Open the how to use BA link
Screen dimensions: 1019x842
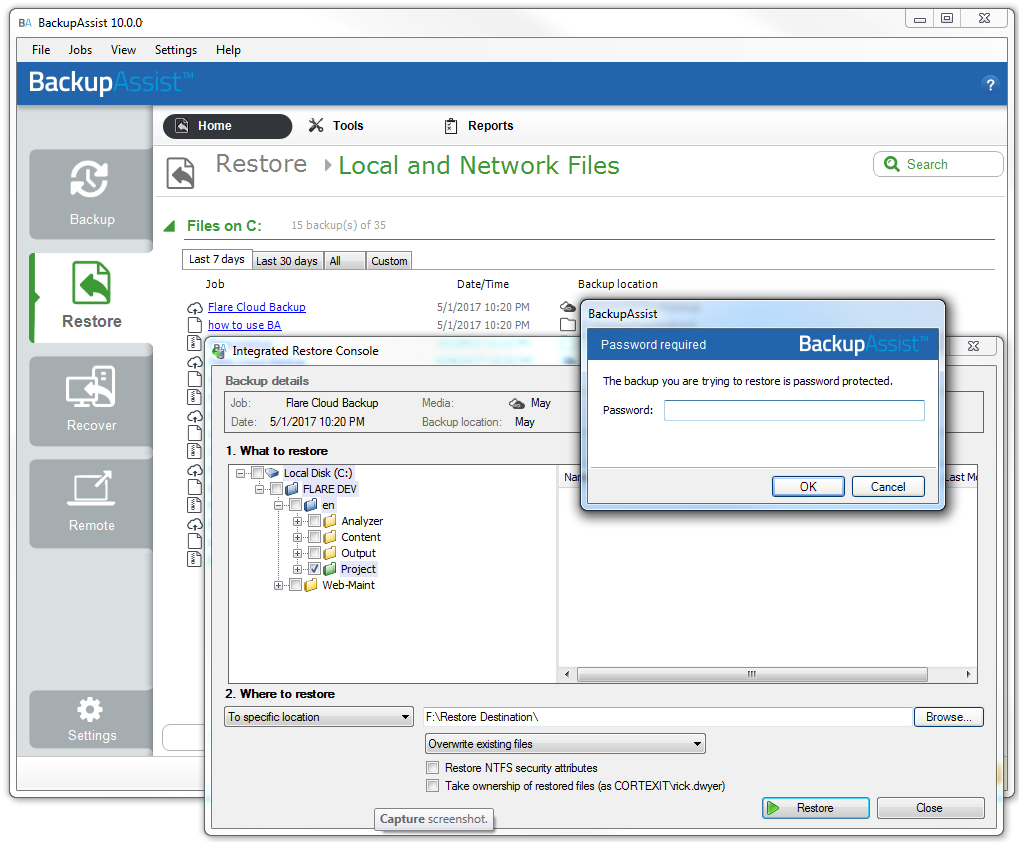tap(244, 325)
